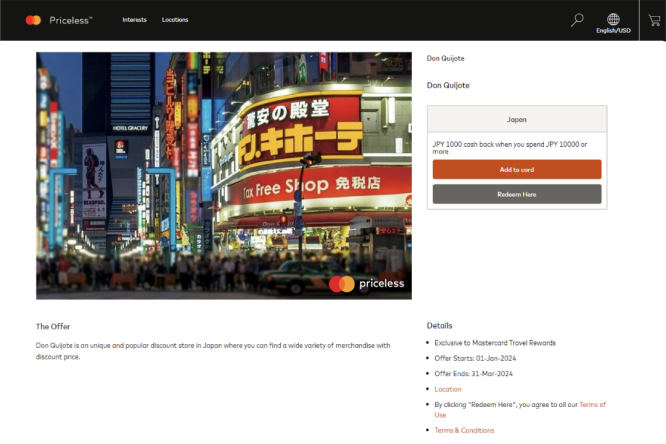Click the Offer Ends: 31-Mar-2024 text
666x444 pixels.
point(473,373)
